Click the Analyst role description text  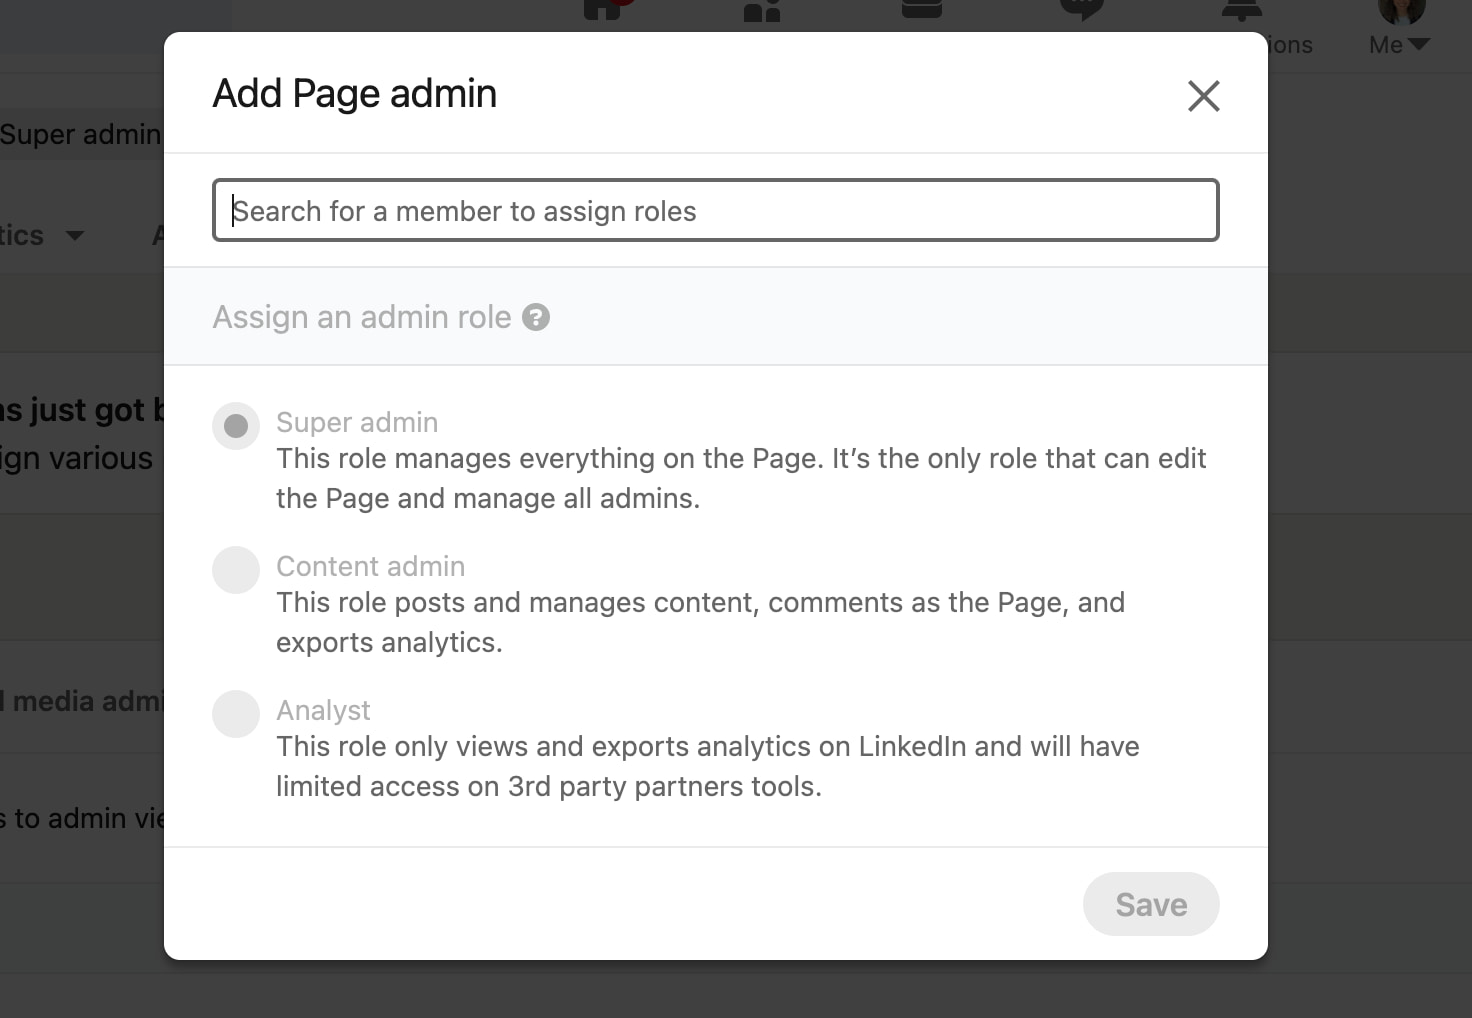pyautogui.click(x=707, y=766)
